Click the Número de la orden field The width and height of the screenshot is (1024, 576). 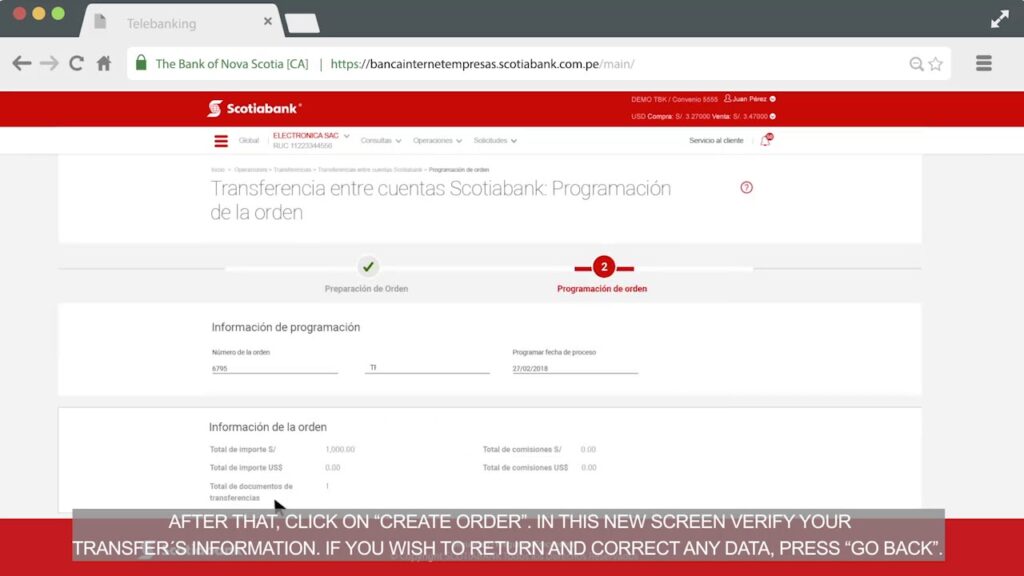click(274, 368)
